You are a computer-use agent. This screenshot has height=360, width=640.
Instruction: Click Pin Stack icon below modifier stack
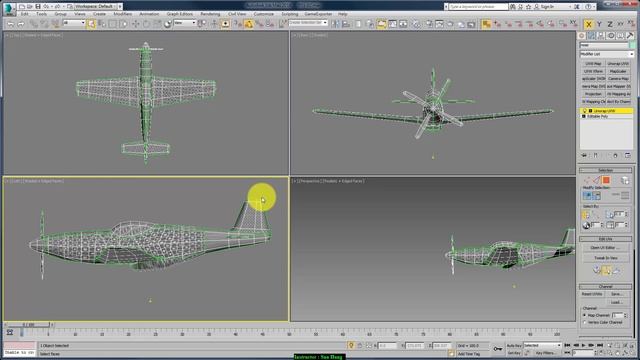point(584,156)
